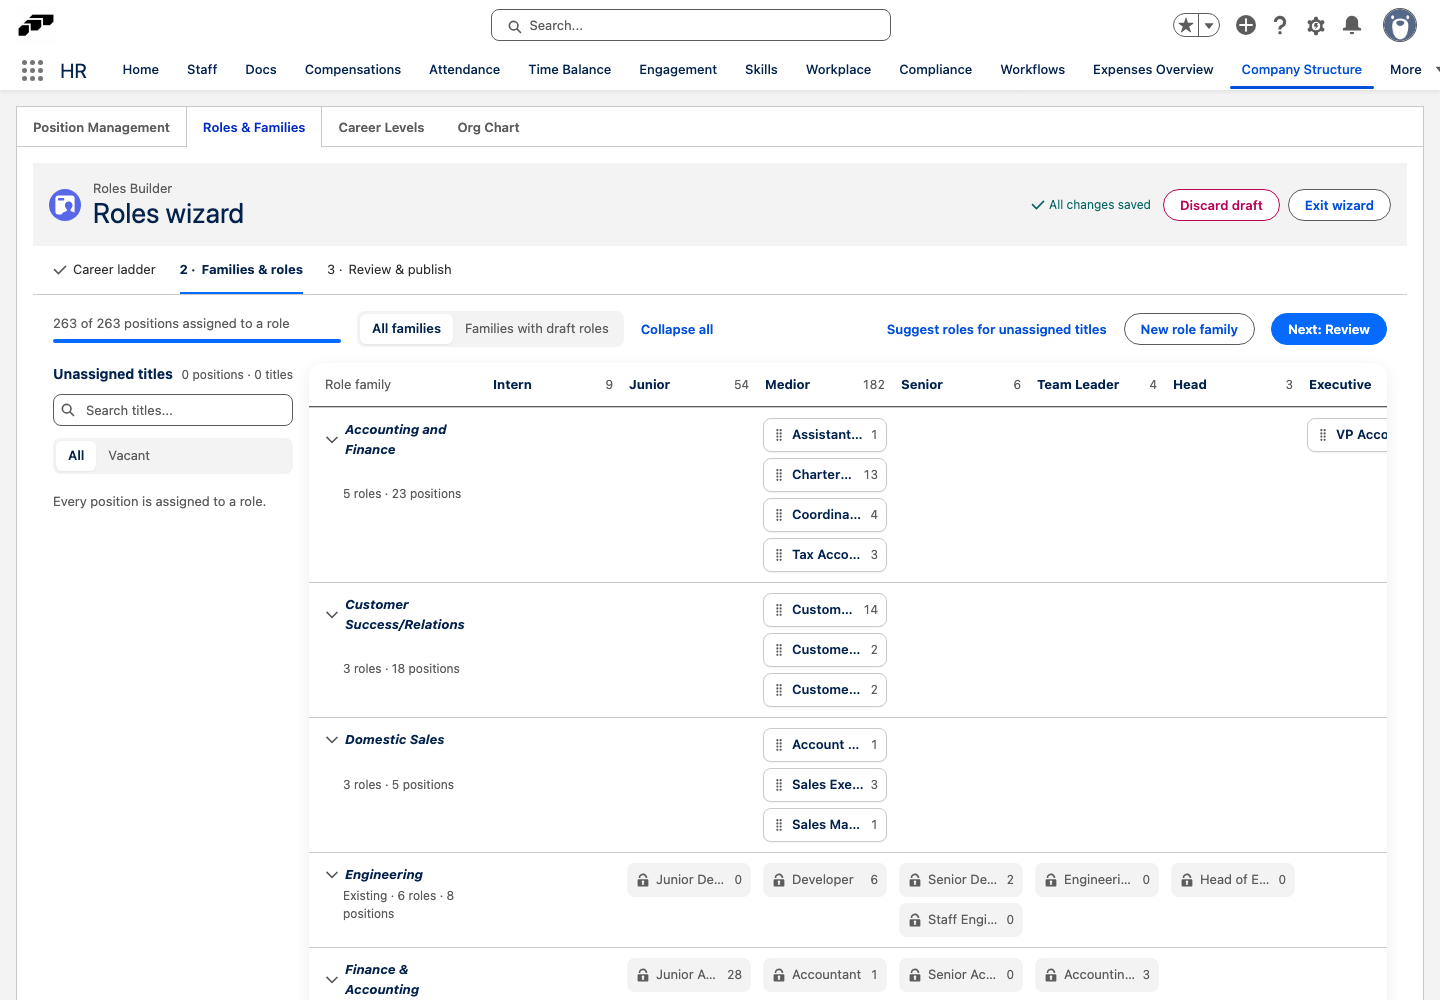Viewport: 1440px width, 1000px height.
Task: Click the Search titles input field
Action: [173, 410]
